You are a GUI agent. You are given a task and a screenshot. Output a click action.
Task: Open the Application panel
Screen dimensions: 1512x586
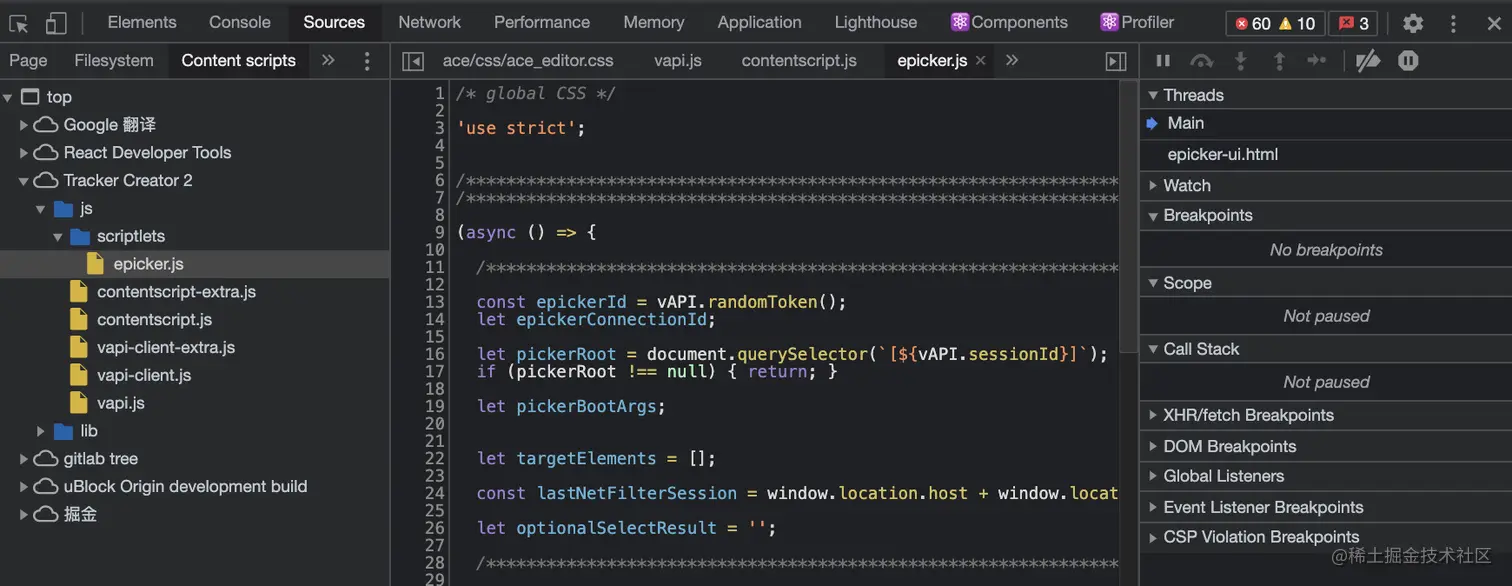760,22
